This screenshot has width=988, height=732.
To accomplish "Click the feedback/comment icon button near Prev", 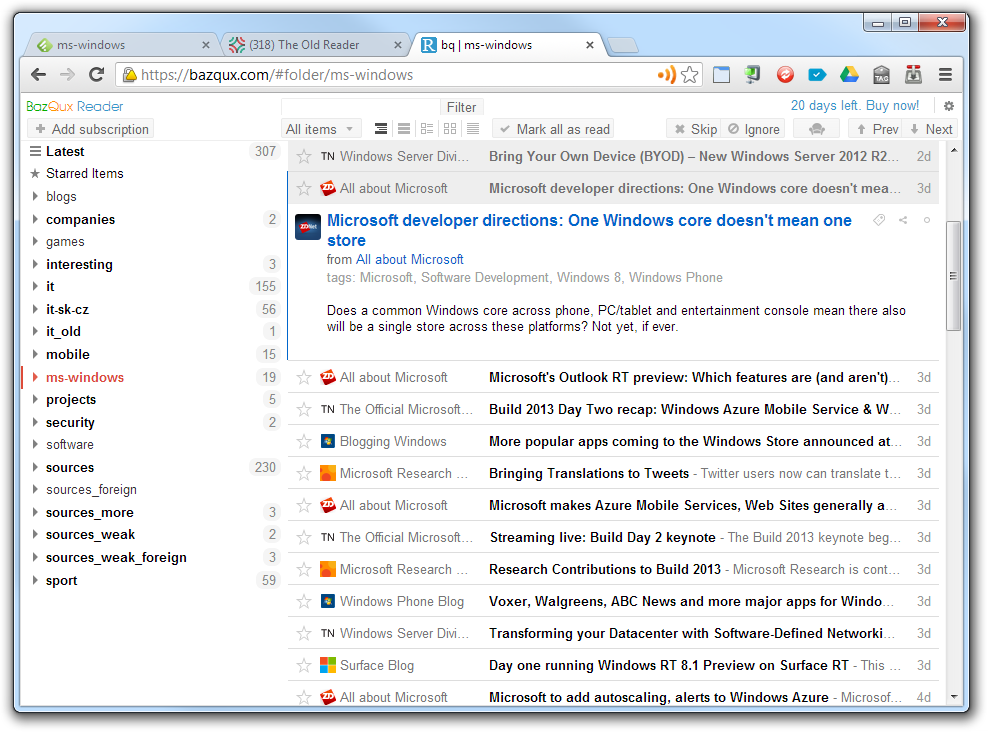I will [x=817, y=129].
